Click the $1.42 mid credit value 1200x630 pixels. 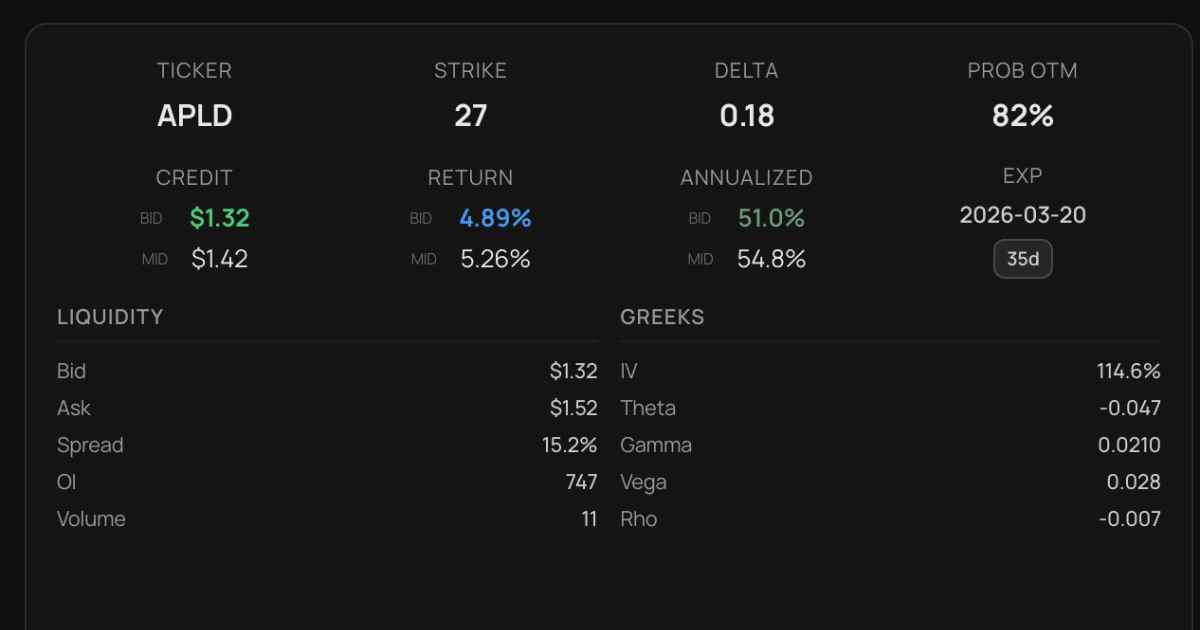point(219,259)
